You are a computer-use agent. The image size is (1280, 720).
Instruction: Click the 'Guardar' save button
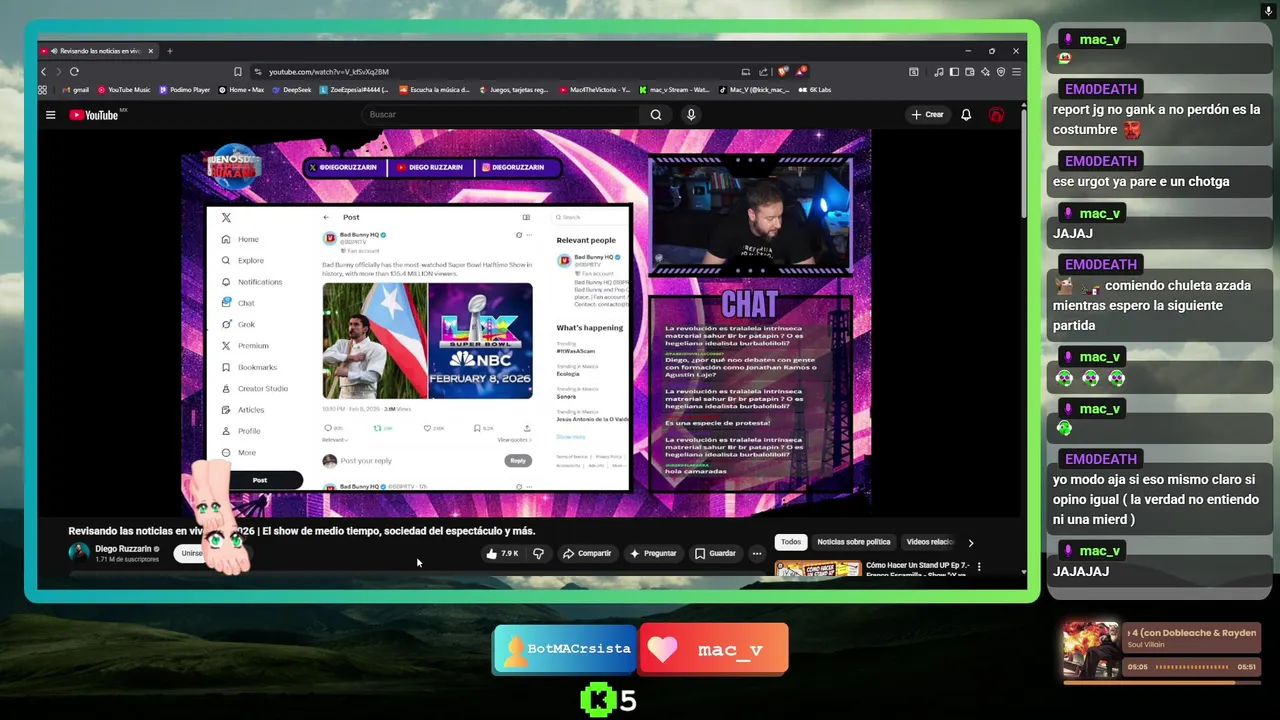(715, 553)
